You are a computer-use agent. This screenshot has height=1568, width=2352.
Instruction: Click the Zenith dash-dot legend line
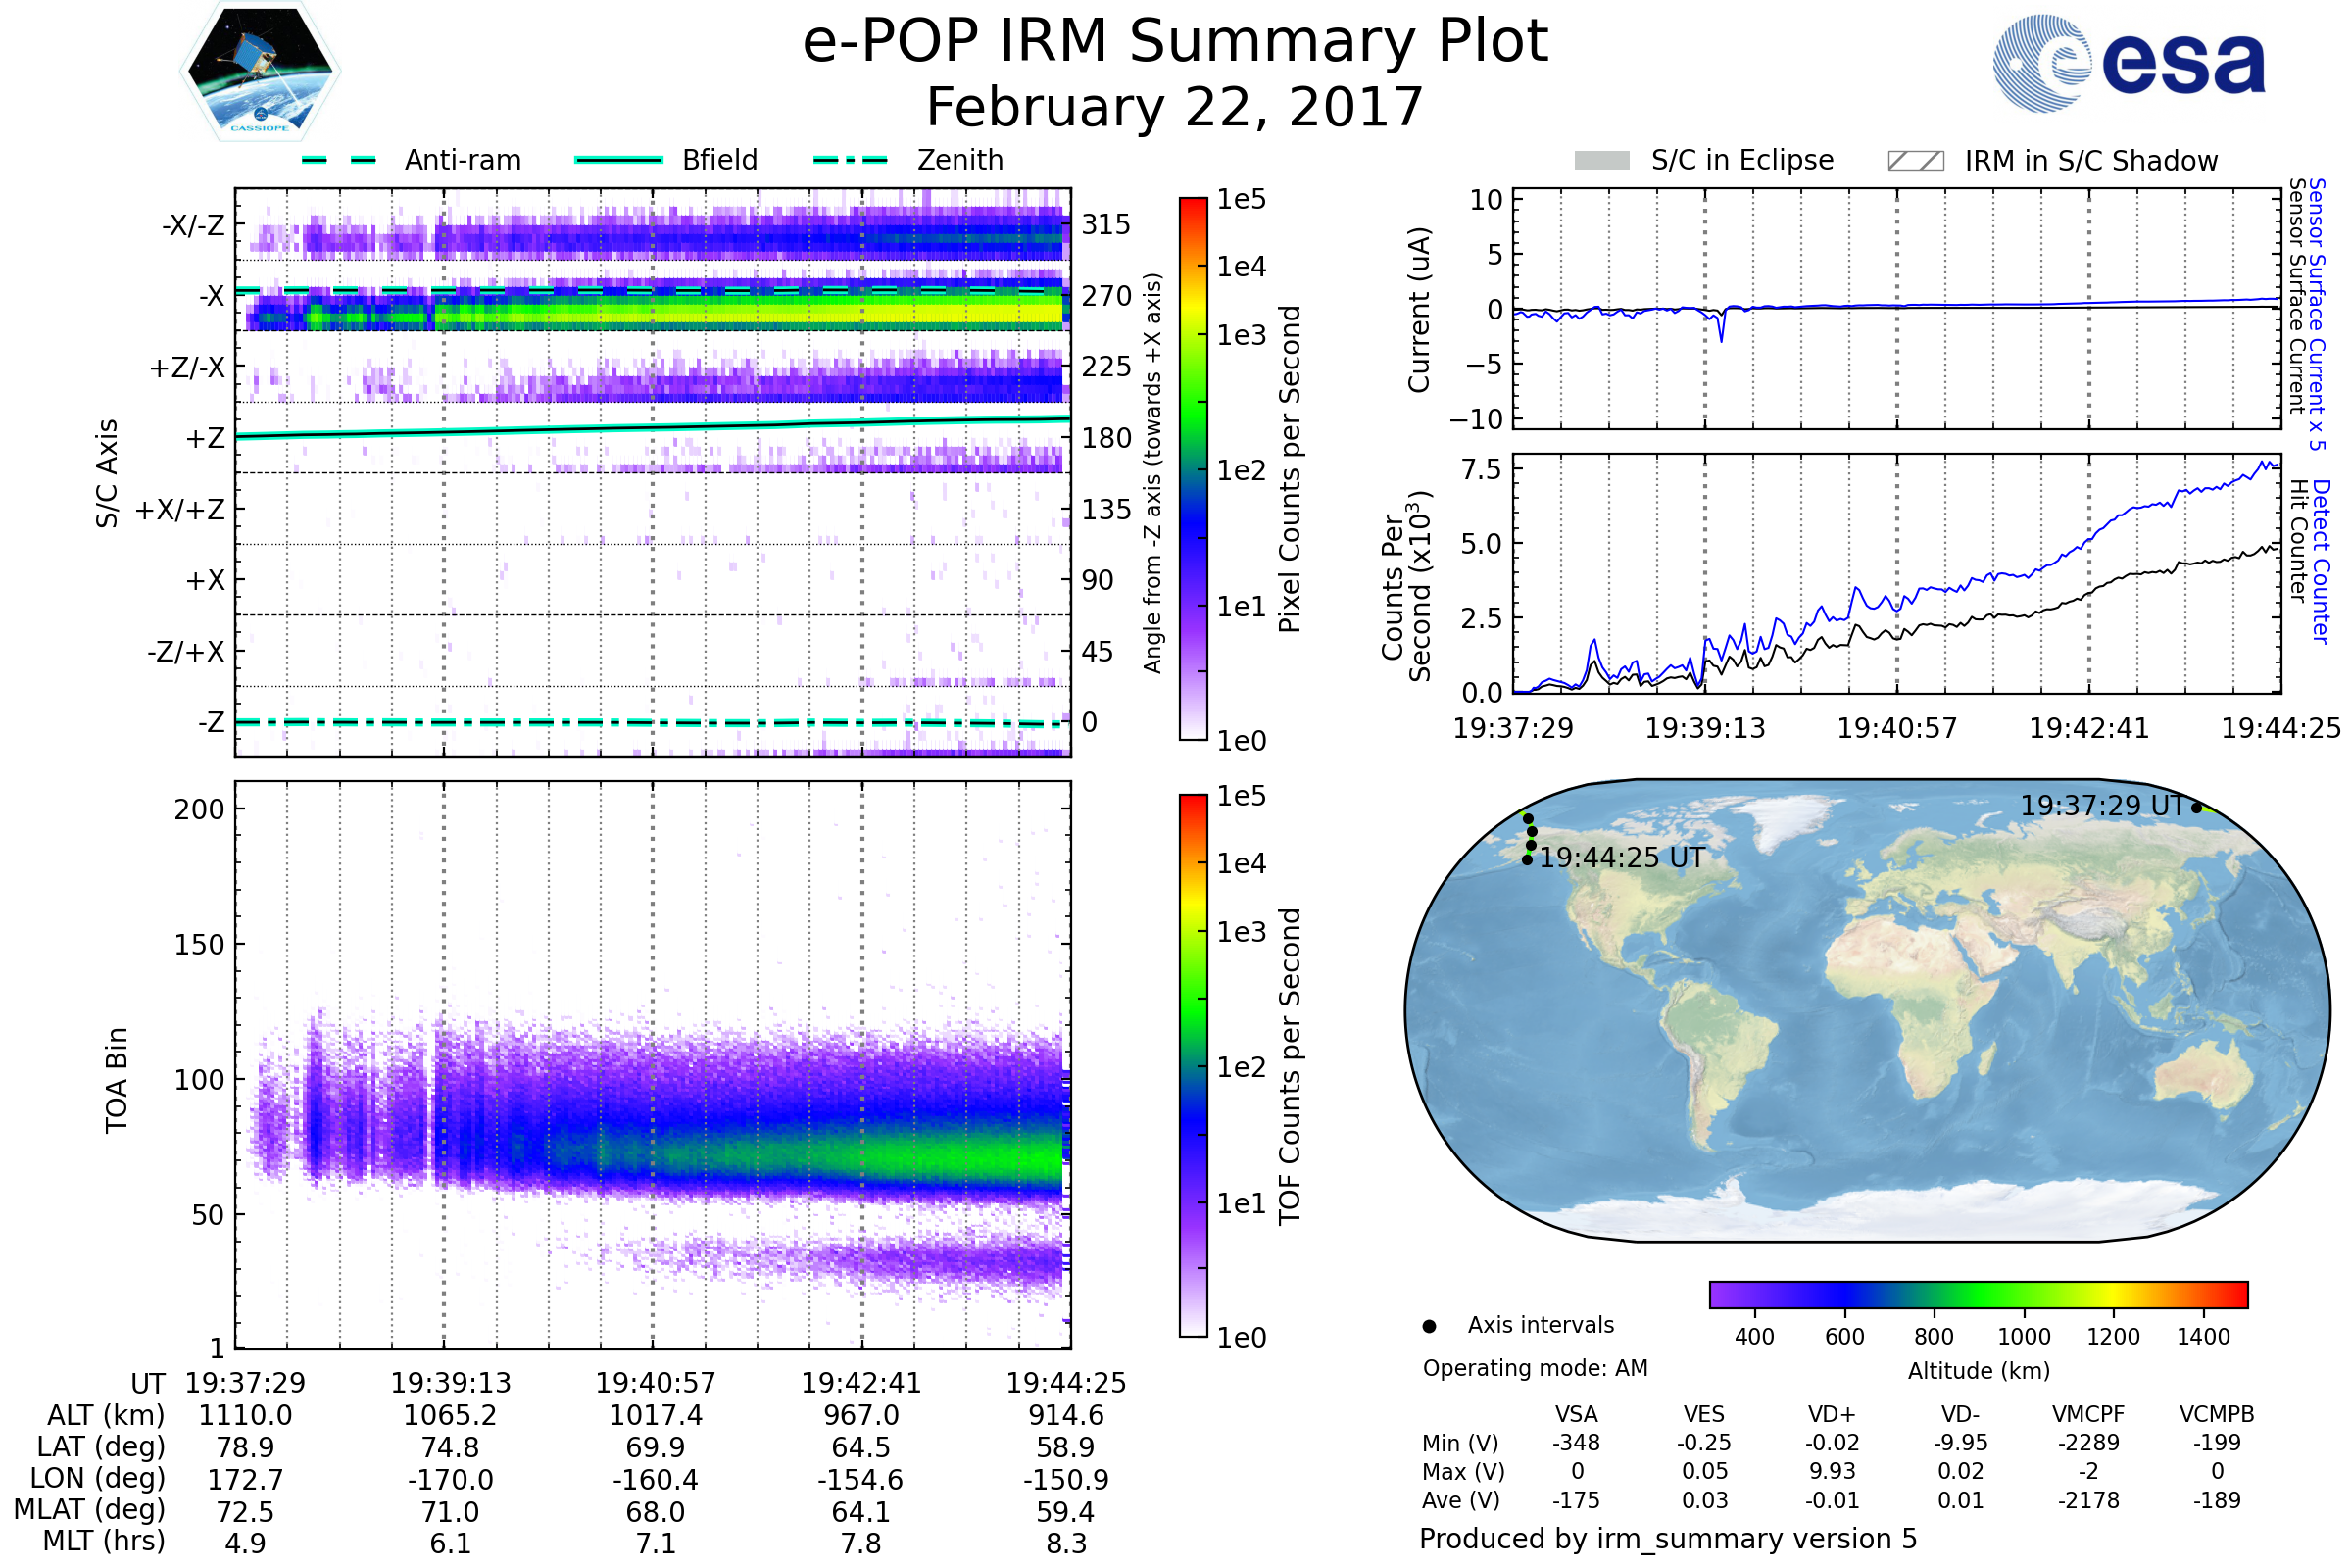click(850, 160)
